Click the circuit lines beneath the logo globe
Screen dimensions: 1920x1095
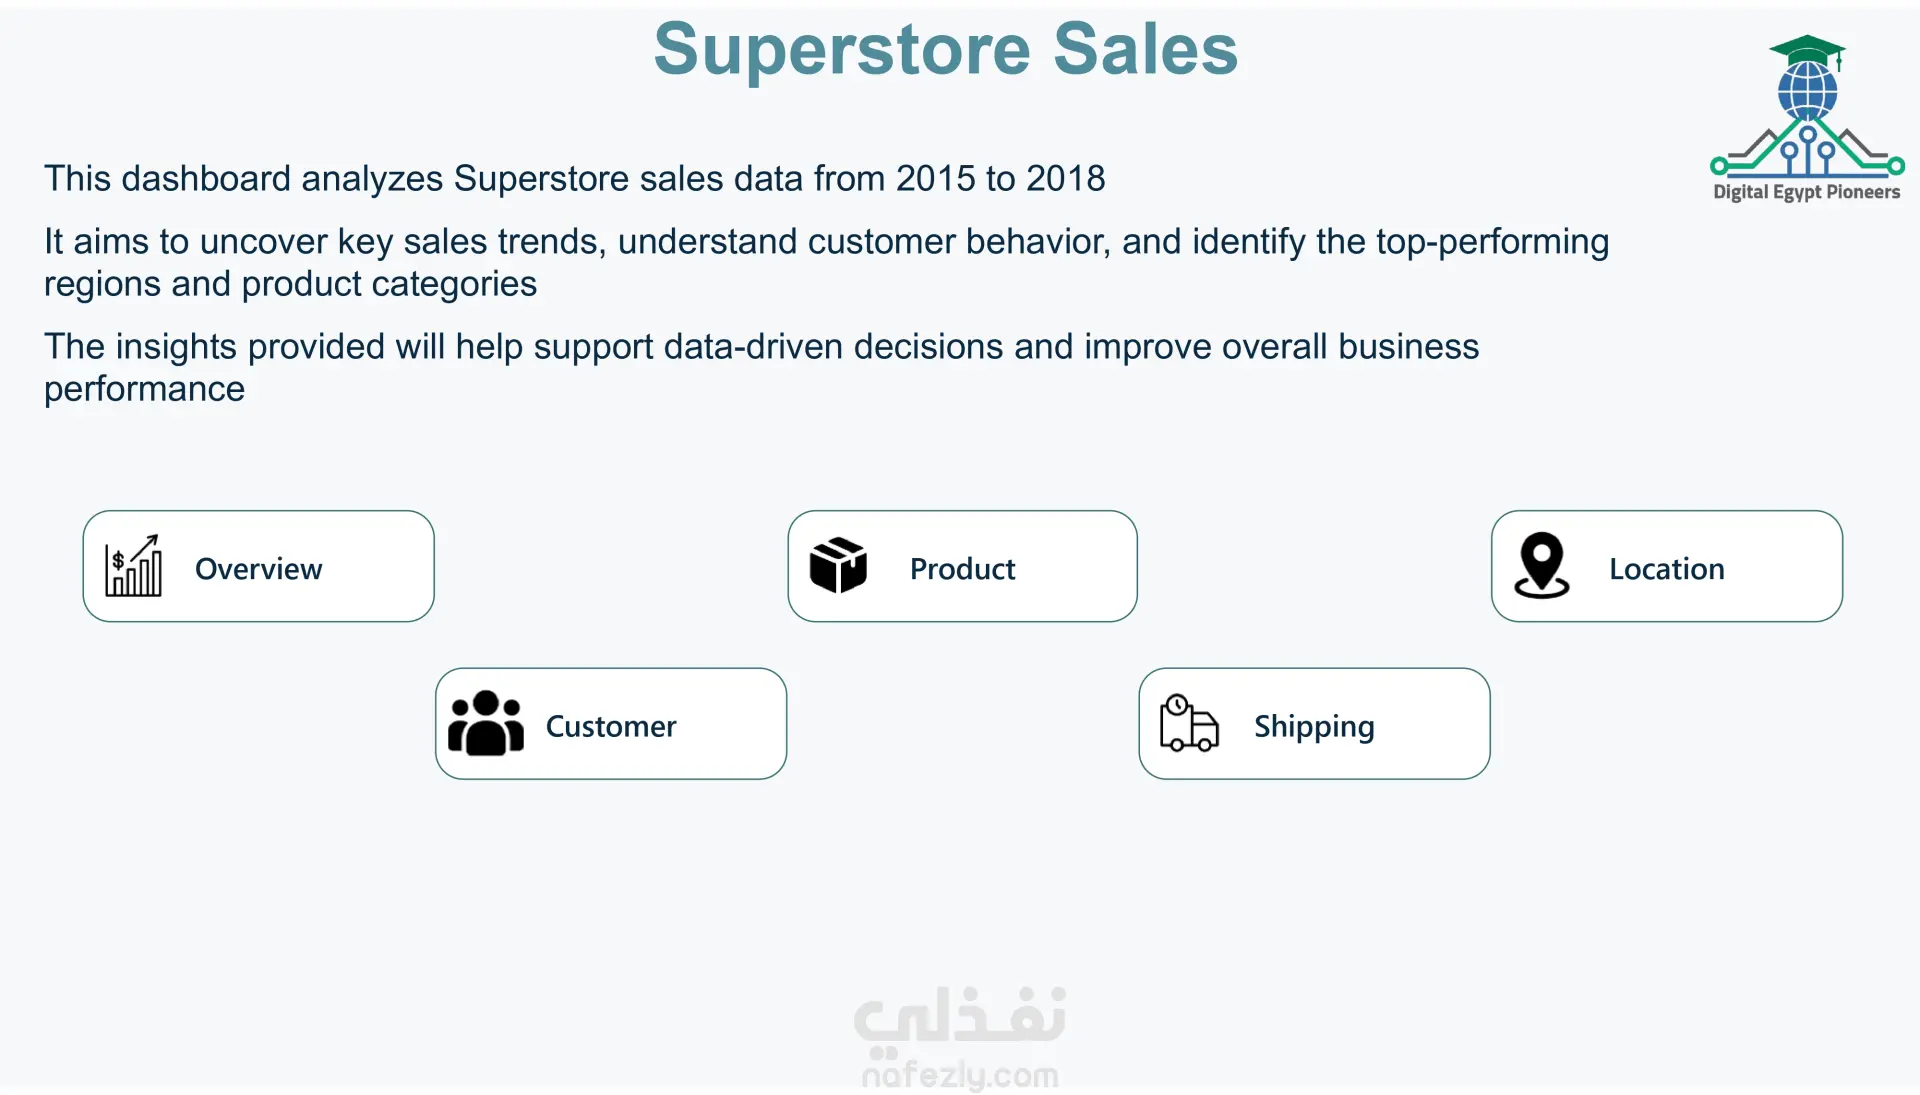(1807, 150)
